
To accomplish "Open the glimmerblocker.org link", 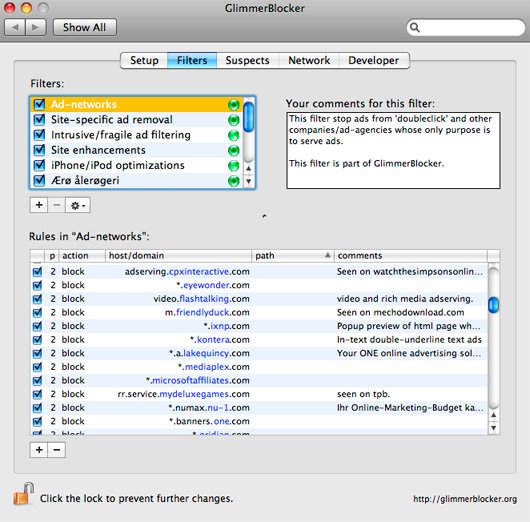I will (x=465, y=499).
